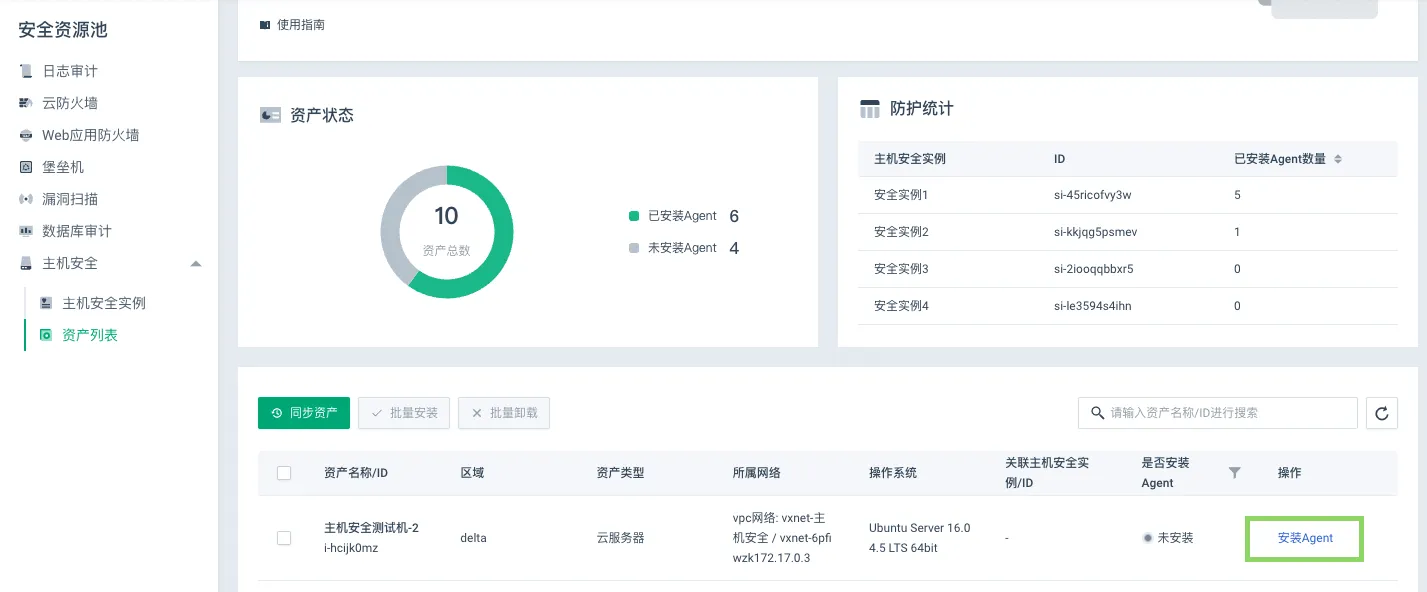The width and height of the screenshot is (1427, 592).
Task: Click 安装Agent for 主机安全测试机-2
Action: click(1305, 538)
